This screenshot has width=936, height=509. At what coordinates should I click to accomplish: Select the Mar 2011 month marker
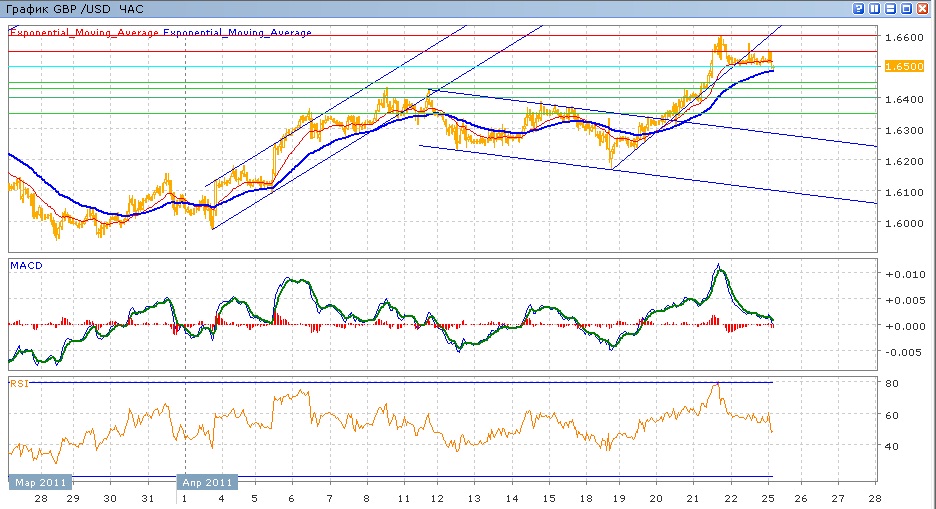[x=40, y=482]
